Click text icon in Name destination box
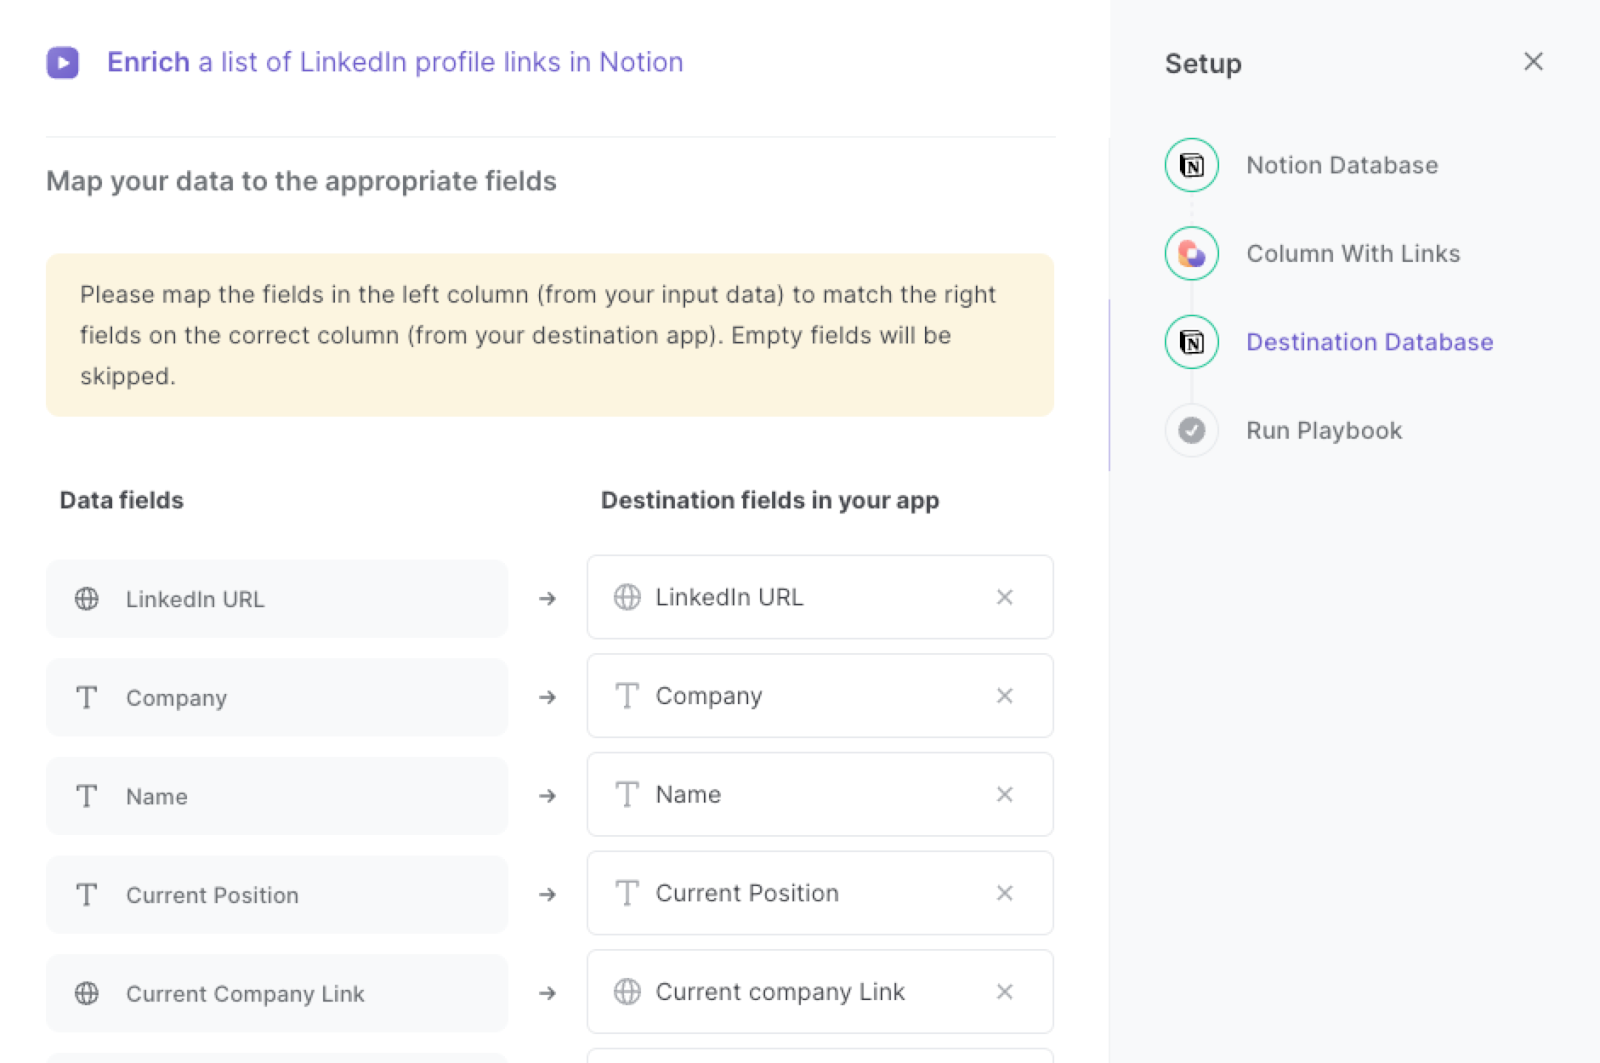 tap(627, 794)
